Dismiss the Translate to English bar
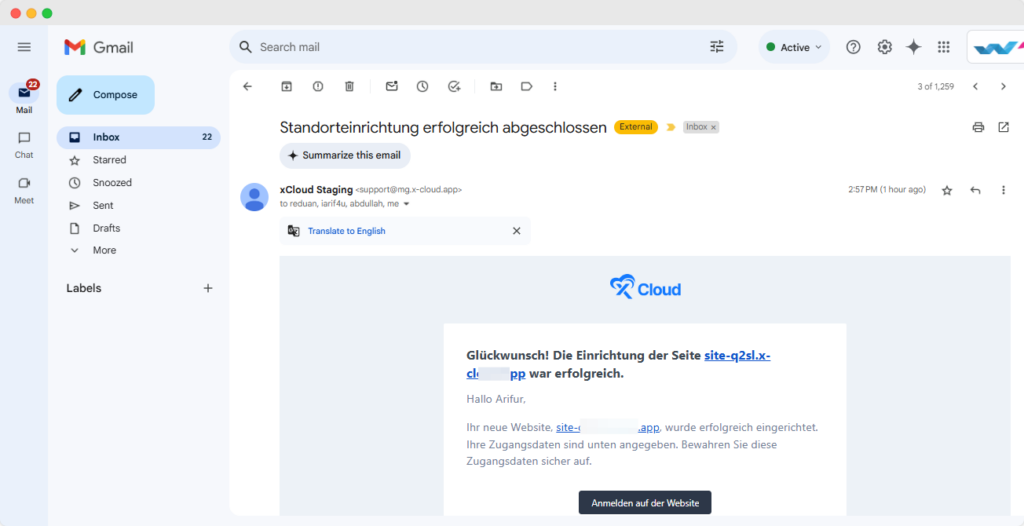 point(517,231)
